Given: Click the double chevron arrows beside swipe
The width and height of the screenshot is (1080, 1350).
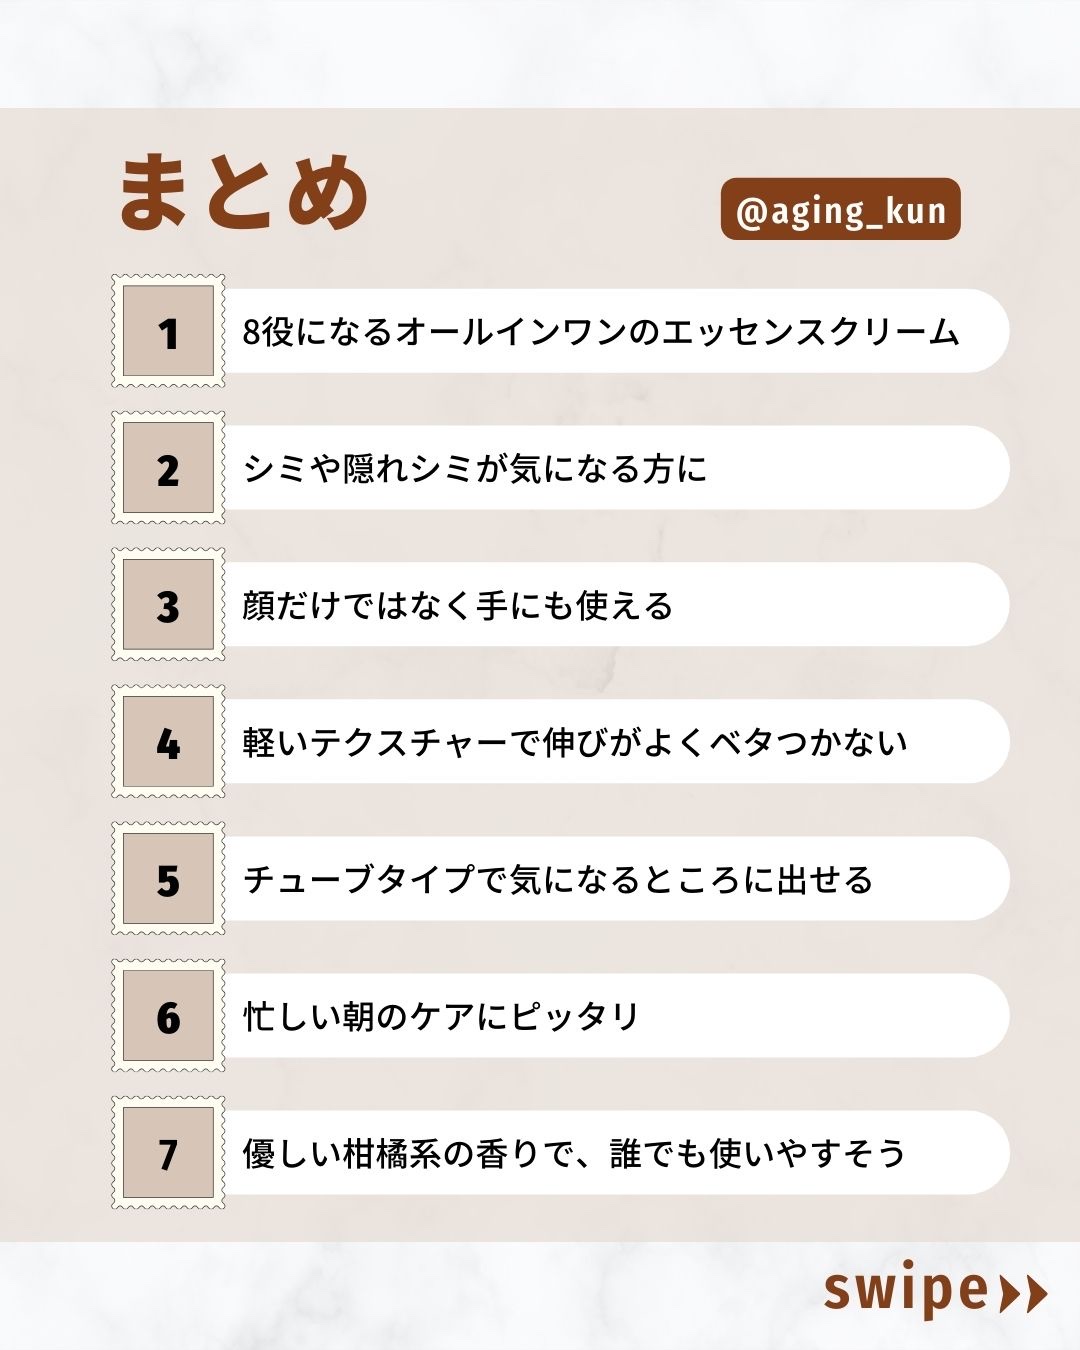Looking at the screenshot, I should 1023,1293.
